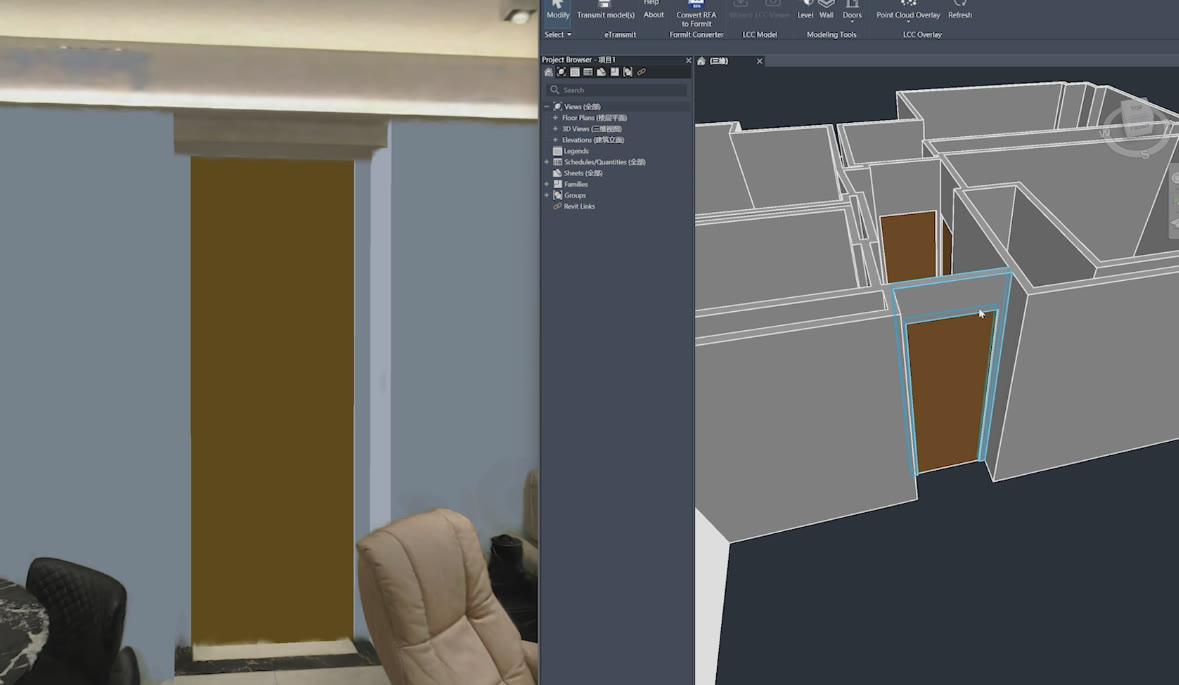This screenshot has width=1179, height=685.
Task: Click the home icon in Project Browser toolbar
Action: 548,72
